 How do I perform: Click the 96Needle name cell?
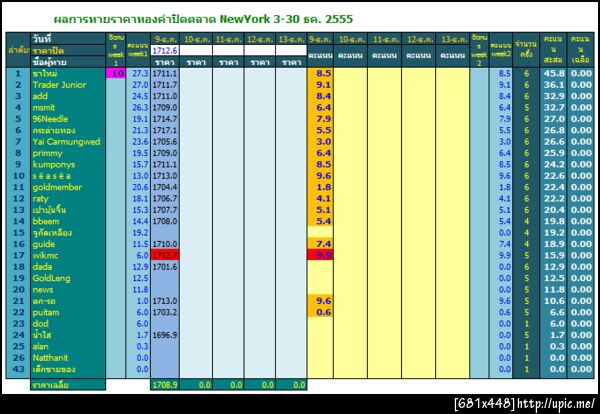68,119
